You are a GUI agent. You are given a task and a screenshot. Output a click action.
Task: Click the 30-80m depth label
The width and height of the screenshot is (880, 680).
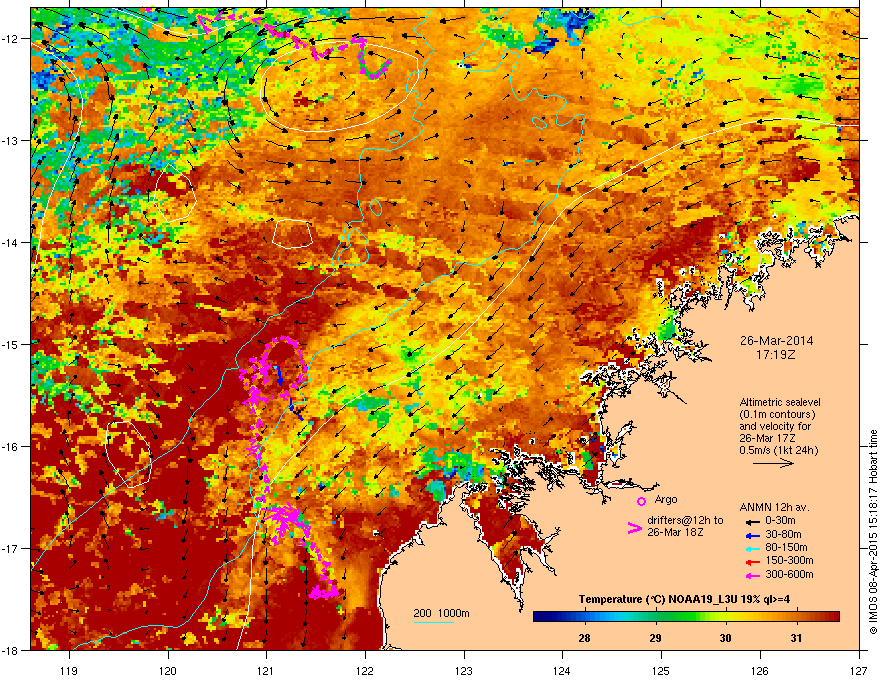pos(783,534)
